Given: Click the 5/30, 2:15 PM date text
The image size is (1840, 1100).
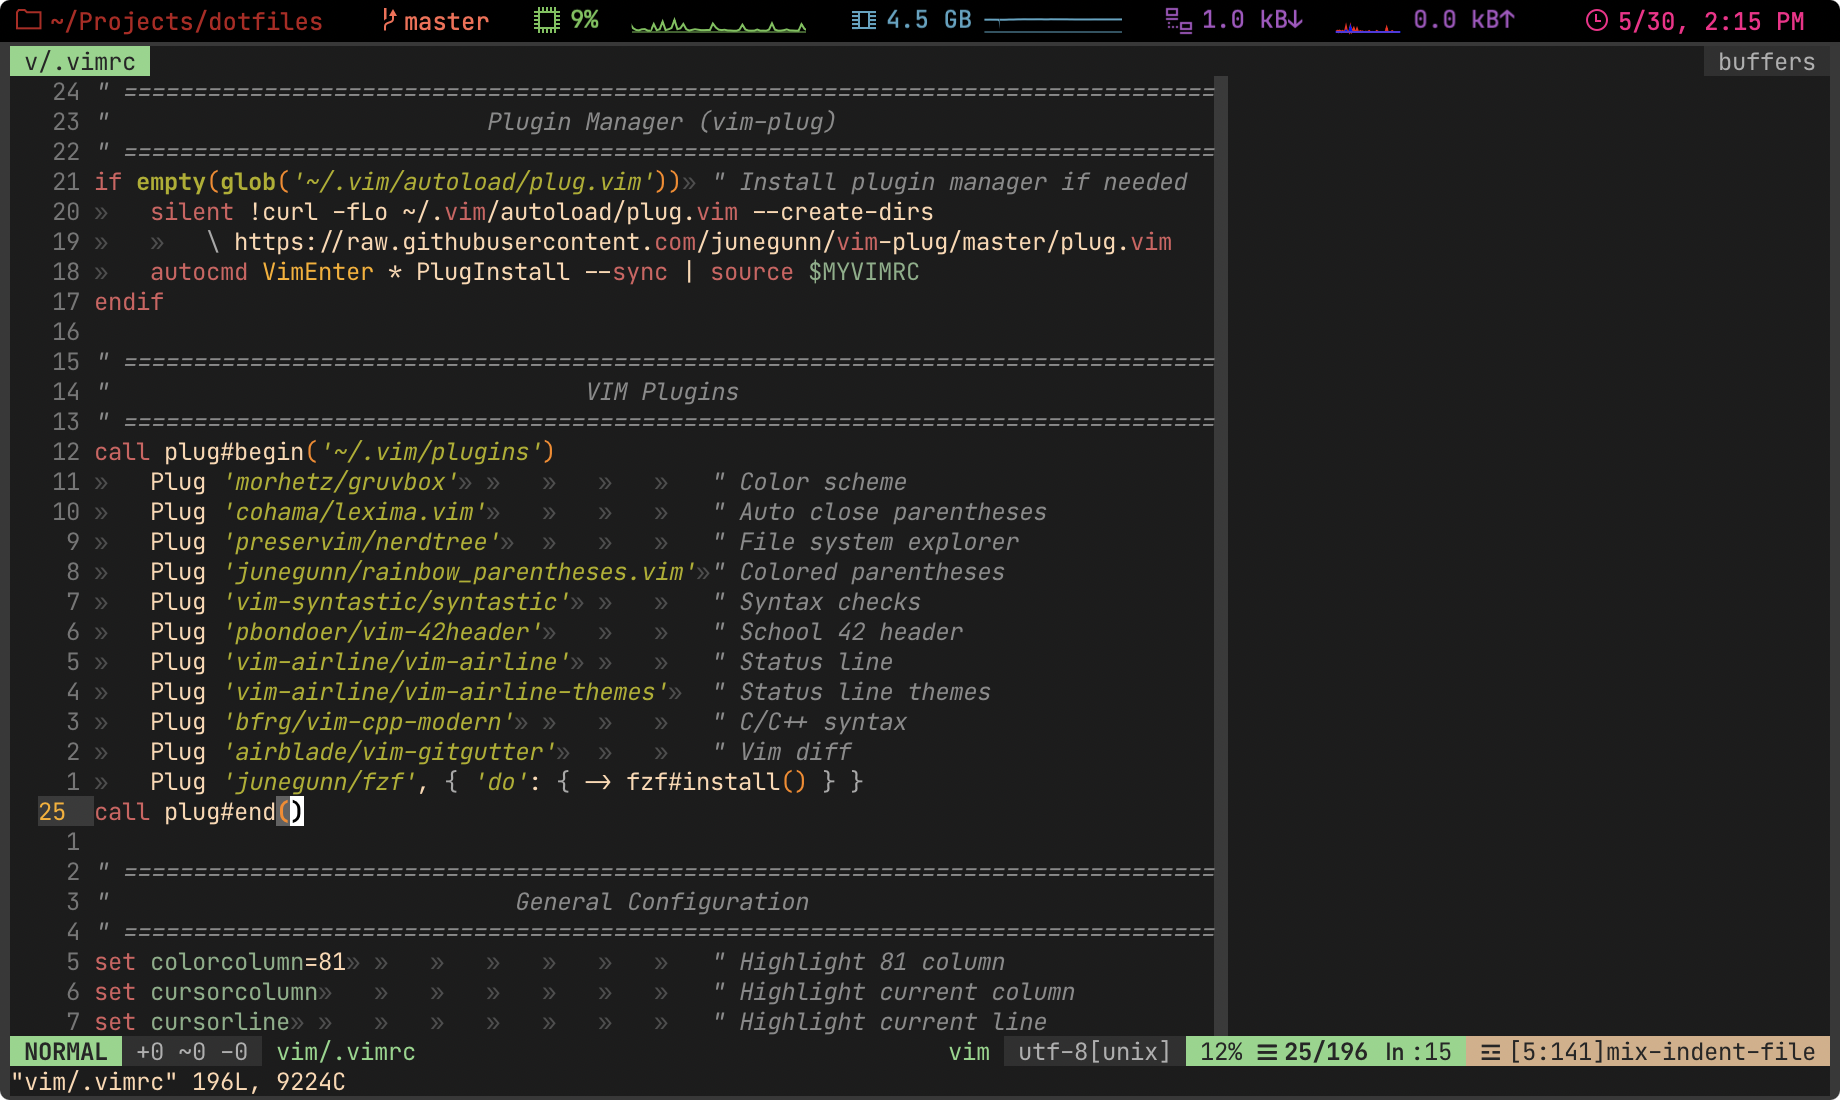Looking at the screenshot, I should tap(1711, 21).
